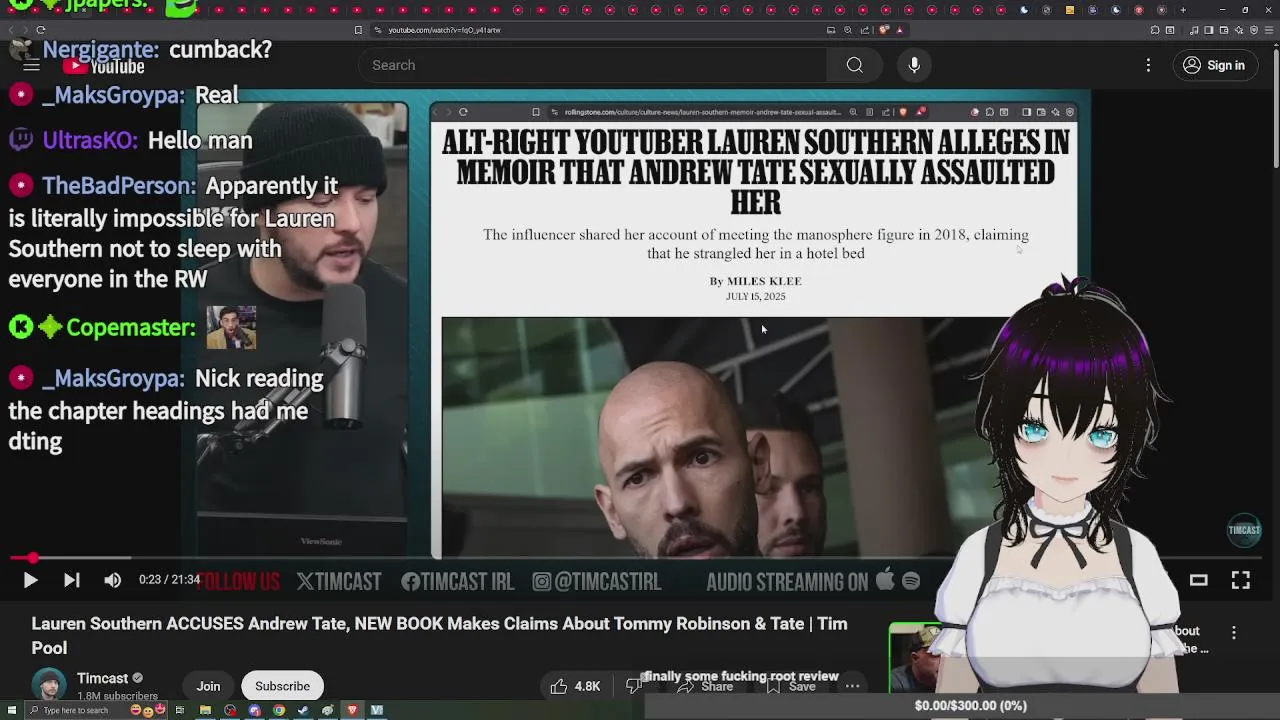Image resolution: width=1280 pixels, height=720 pixels.
Task: Save the video to a playlist
Action: click(x=791, y=687)
